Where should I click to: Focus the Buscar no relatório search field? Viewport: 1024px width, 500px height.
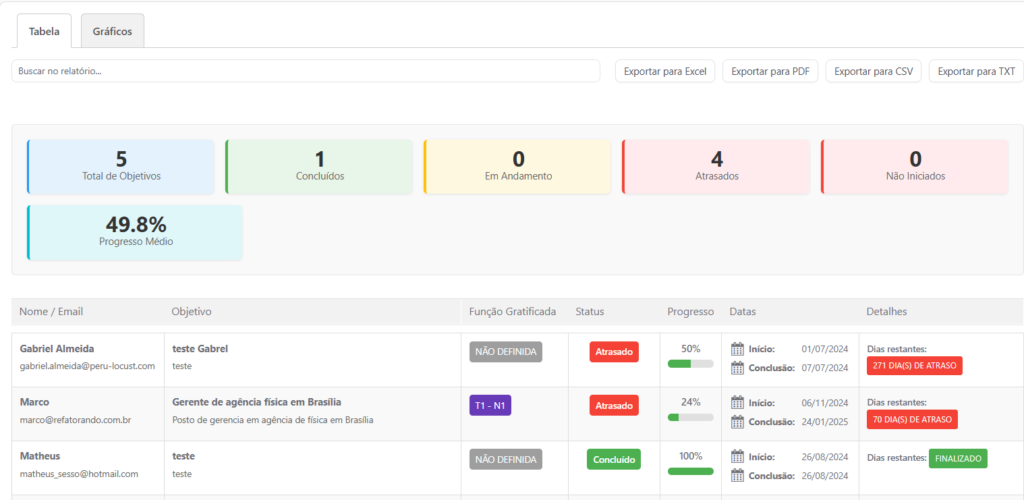305,71
